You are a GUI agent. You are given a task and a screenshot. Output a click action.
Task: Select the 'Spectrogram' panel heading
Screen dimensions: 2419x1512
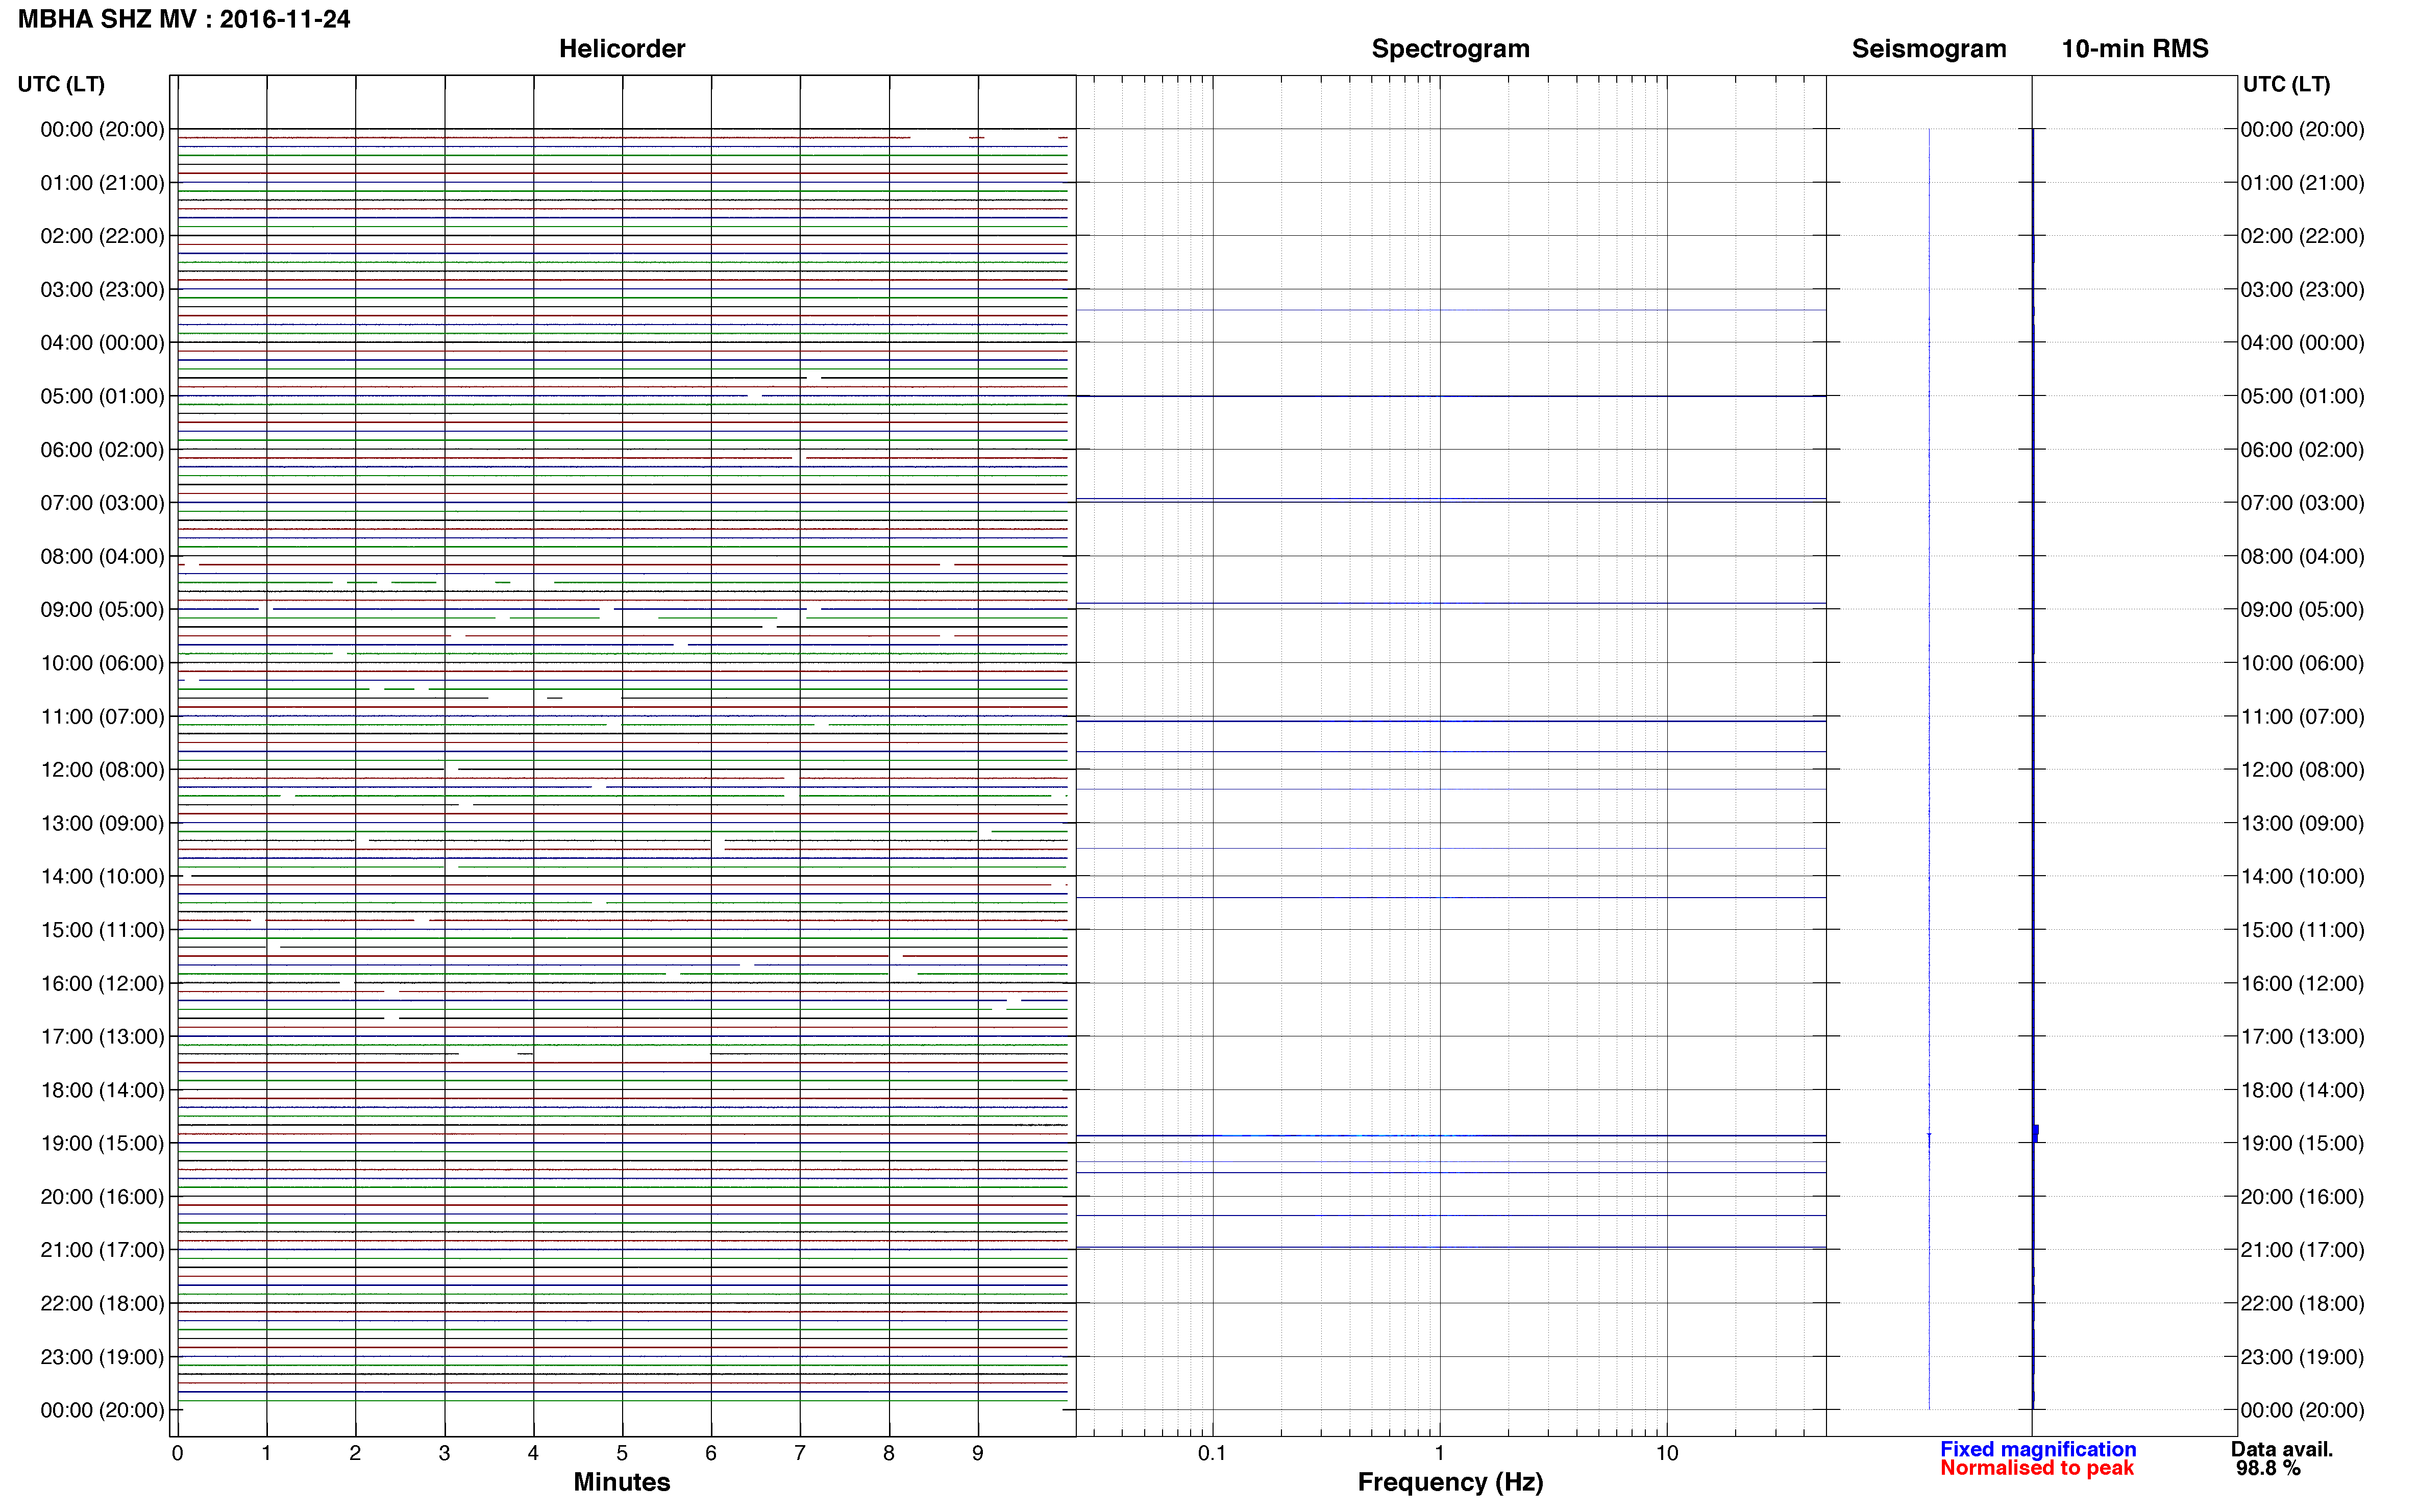(x=1450, y=49)
